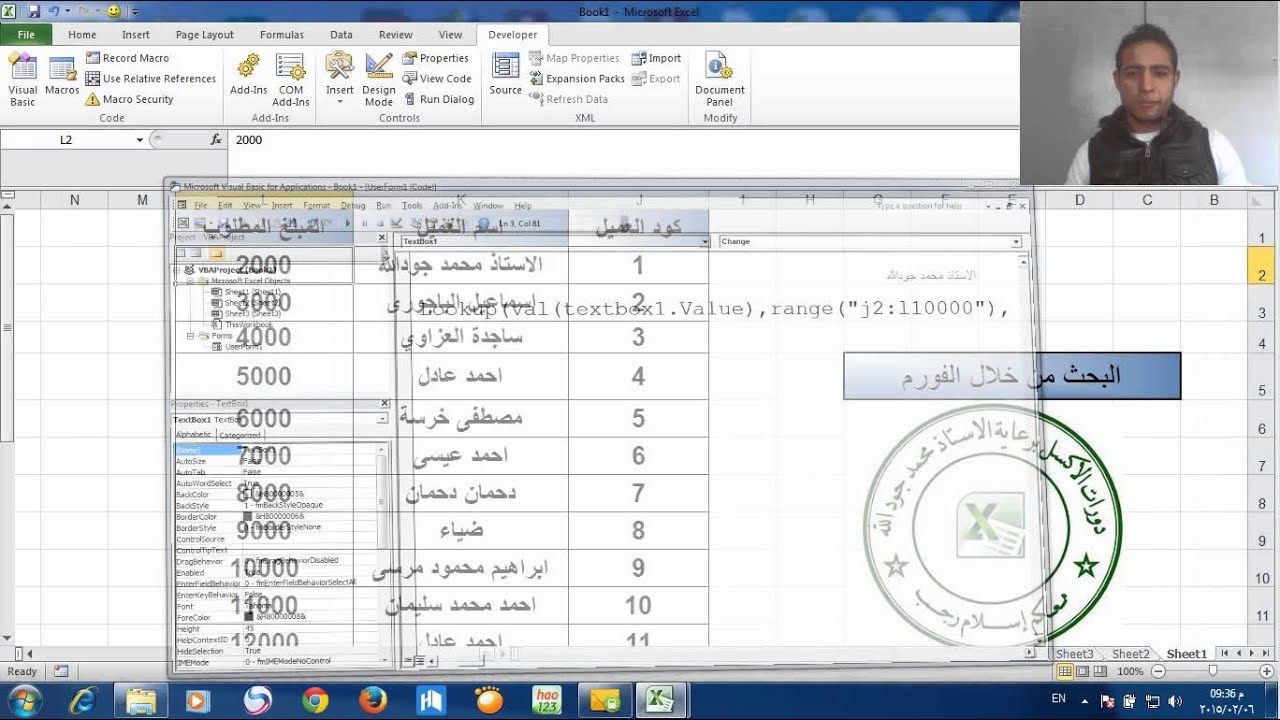Open the Document Panel
This screenshot has width=1280, height=720.
point(720,80)
